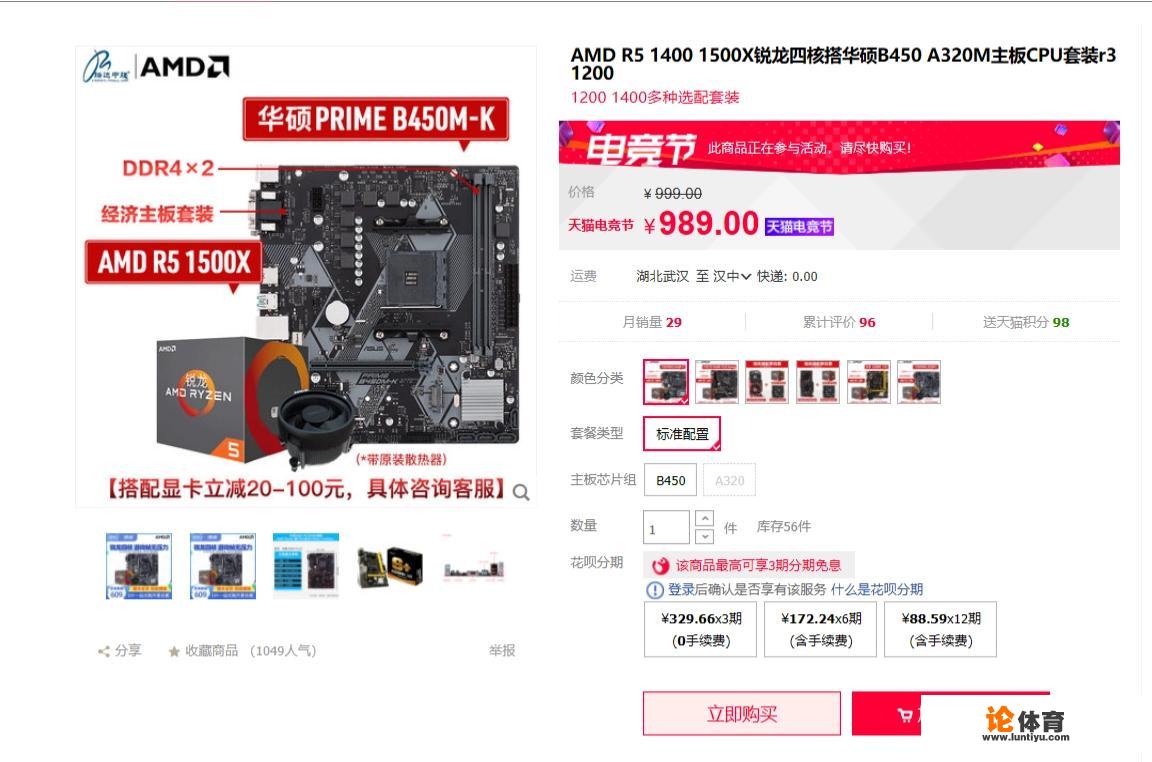Choose the A320 chipset option
Viewport: 1152px width, 762px height.
[x=730, y=480]
